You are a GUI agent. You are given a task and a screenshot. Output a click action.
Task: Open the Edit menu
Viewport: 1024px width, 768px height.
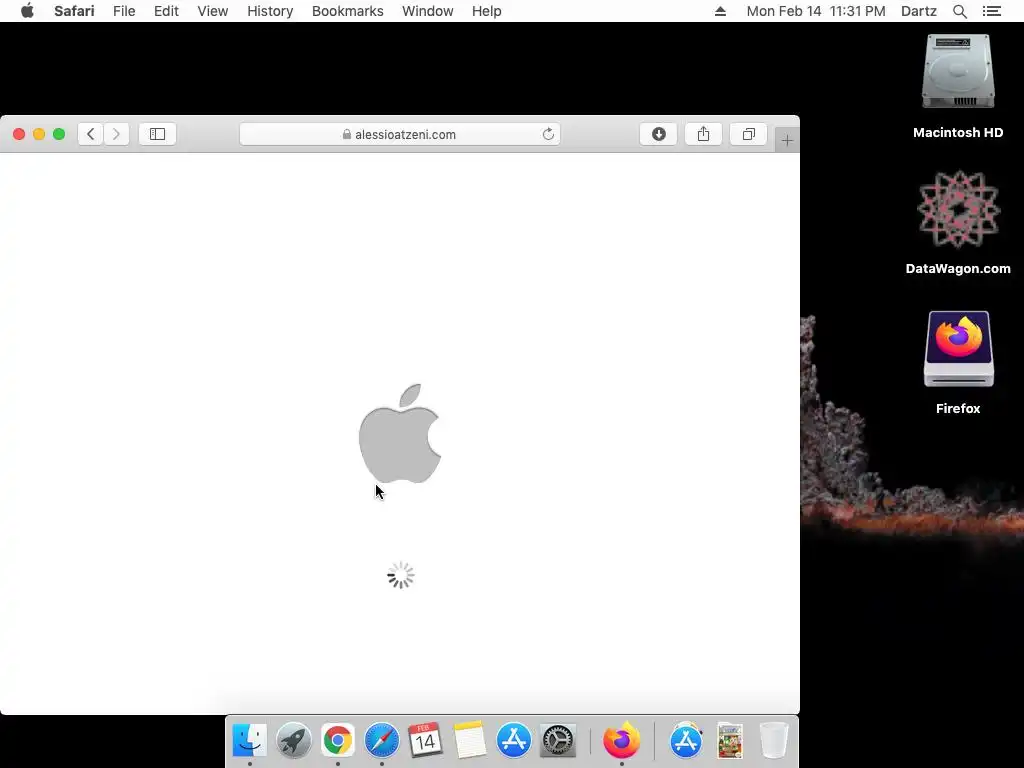(166, 11)
